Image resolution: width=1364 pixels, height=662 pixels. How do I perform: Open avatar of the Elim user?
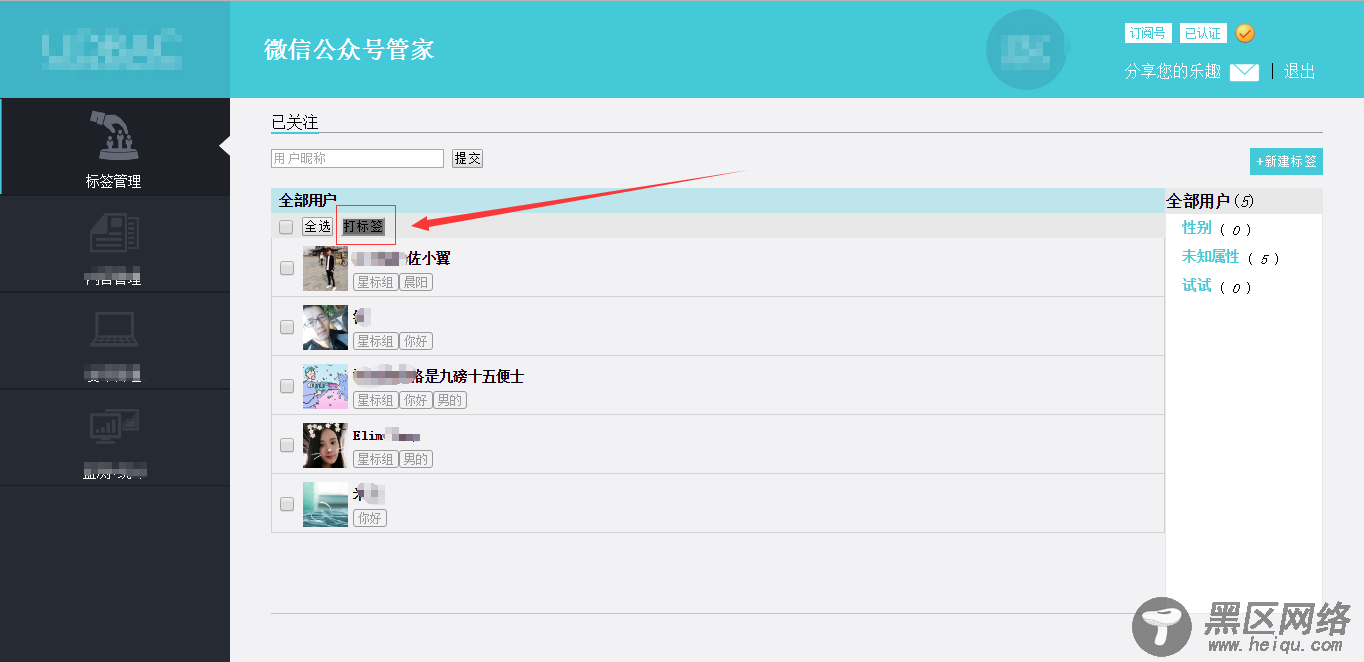325,445
